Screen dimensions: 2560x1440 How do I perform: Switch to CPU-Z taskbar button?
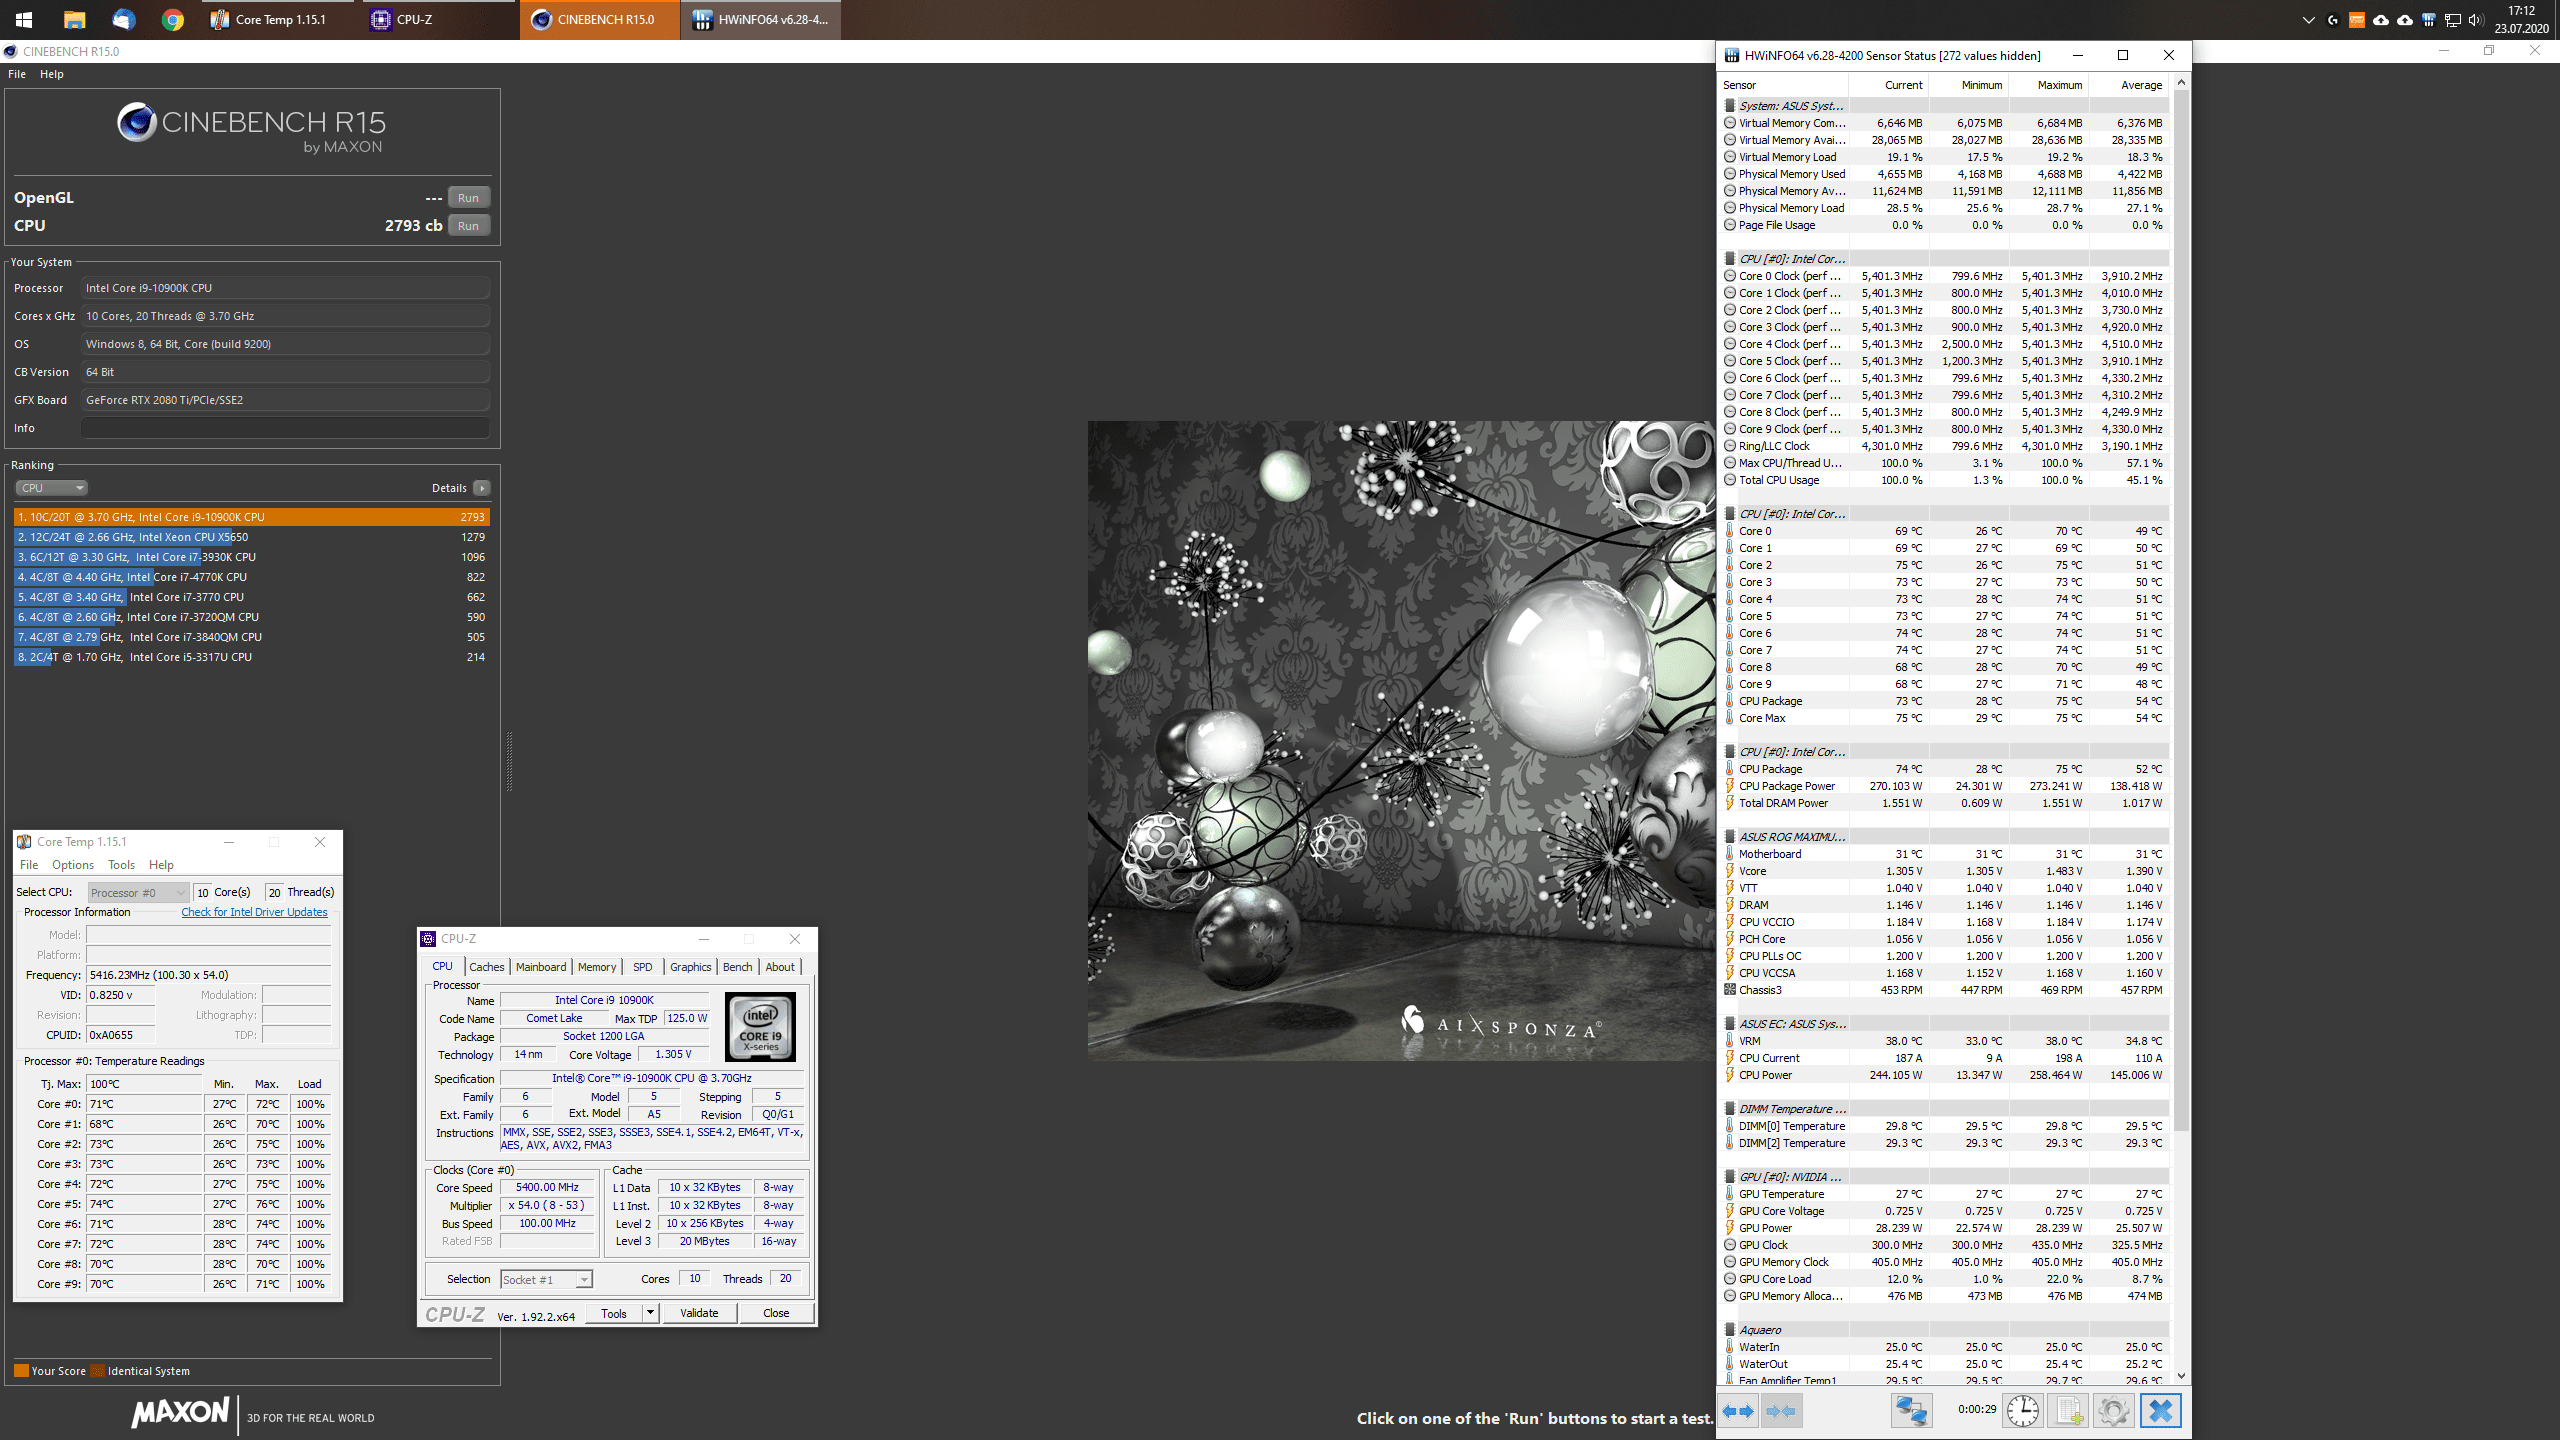click(439, 19)
